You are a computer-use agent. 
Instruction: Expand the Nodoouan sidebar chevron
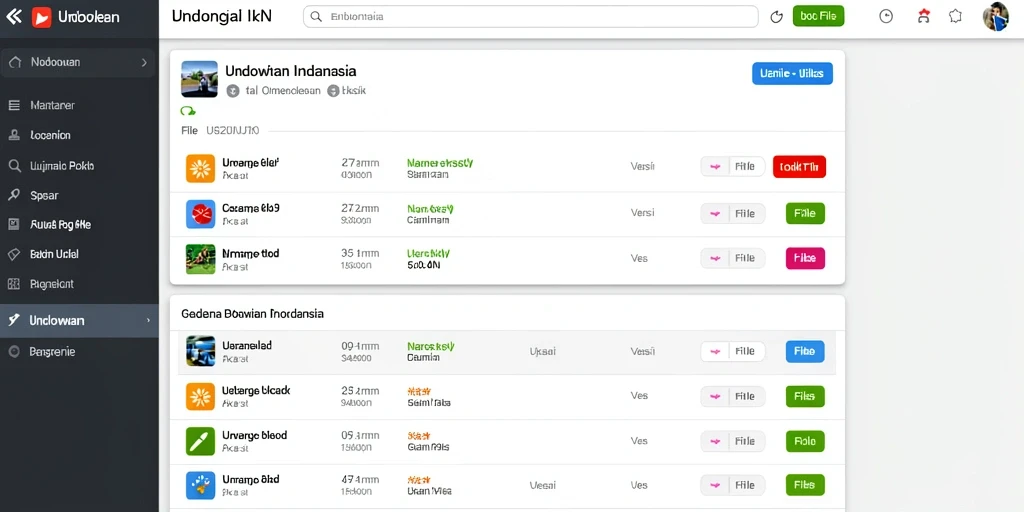pyautogui.click(x=144, y=63)
